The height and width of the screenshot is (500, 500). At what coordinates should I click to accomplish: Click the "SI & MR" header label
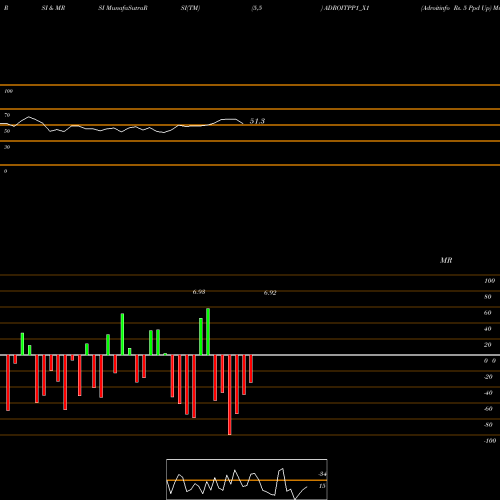click(x=53, y=8)
